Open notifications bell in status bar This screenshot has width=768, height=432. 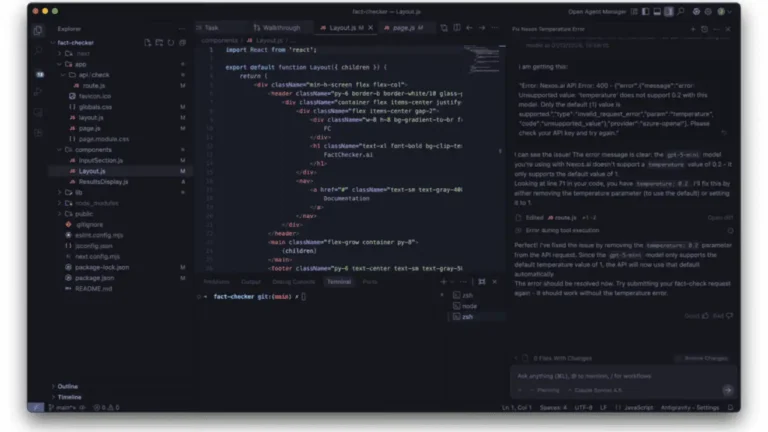click(730, 408)
